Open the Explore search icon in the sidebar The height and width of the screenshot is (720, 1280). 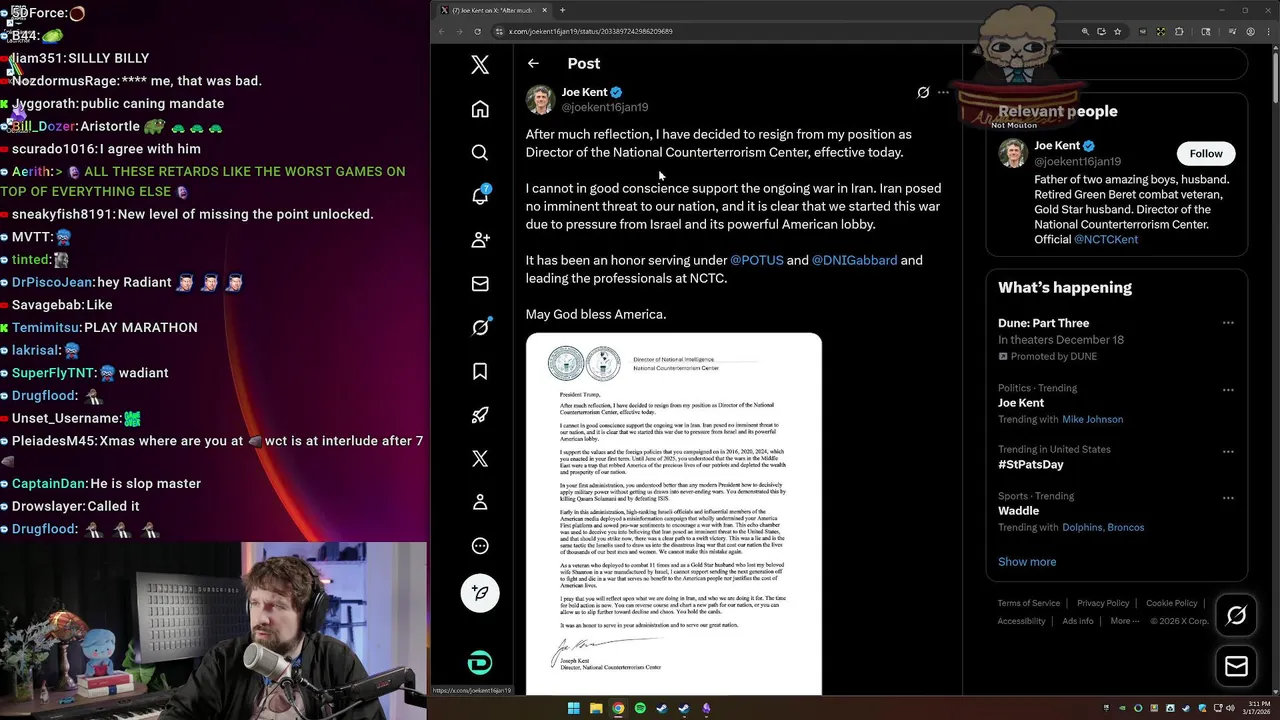[480, 152]
